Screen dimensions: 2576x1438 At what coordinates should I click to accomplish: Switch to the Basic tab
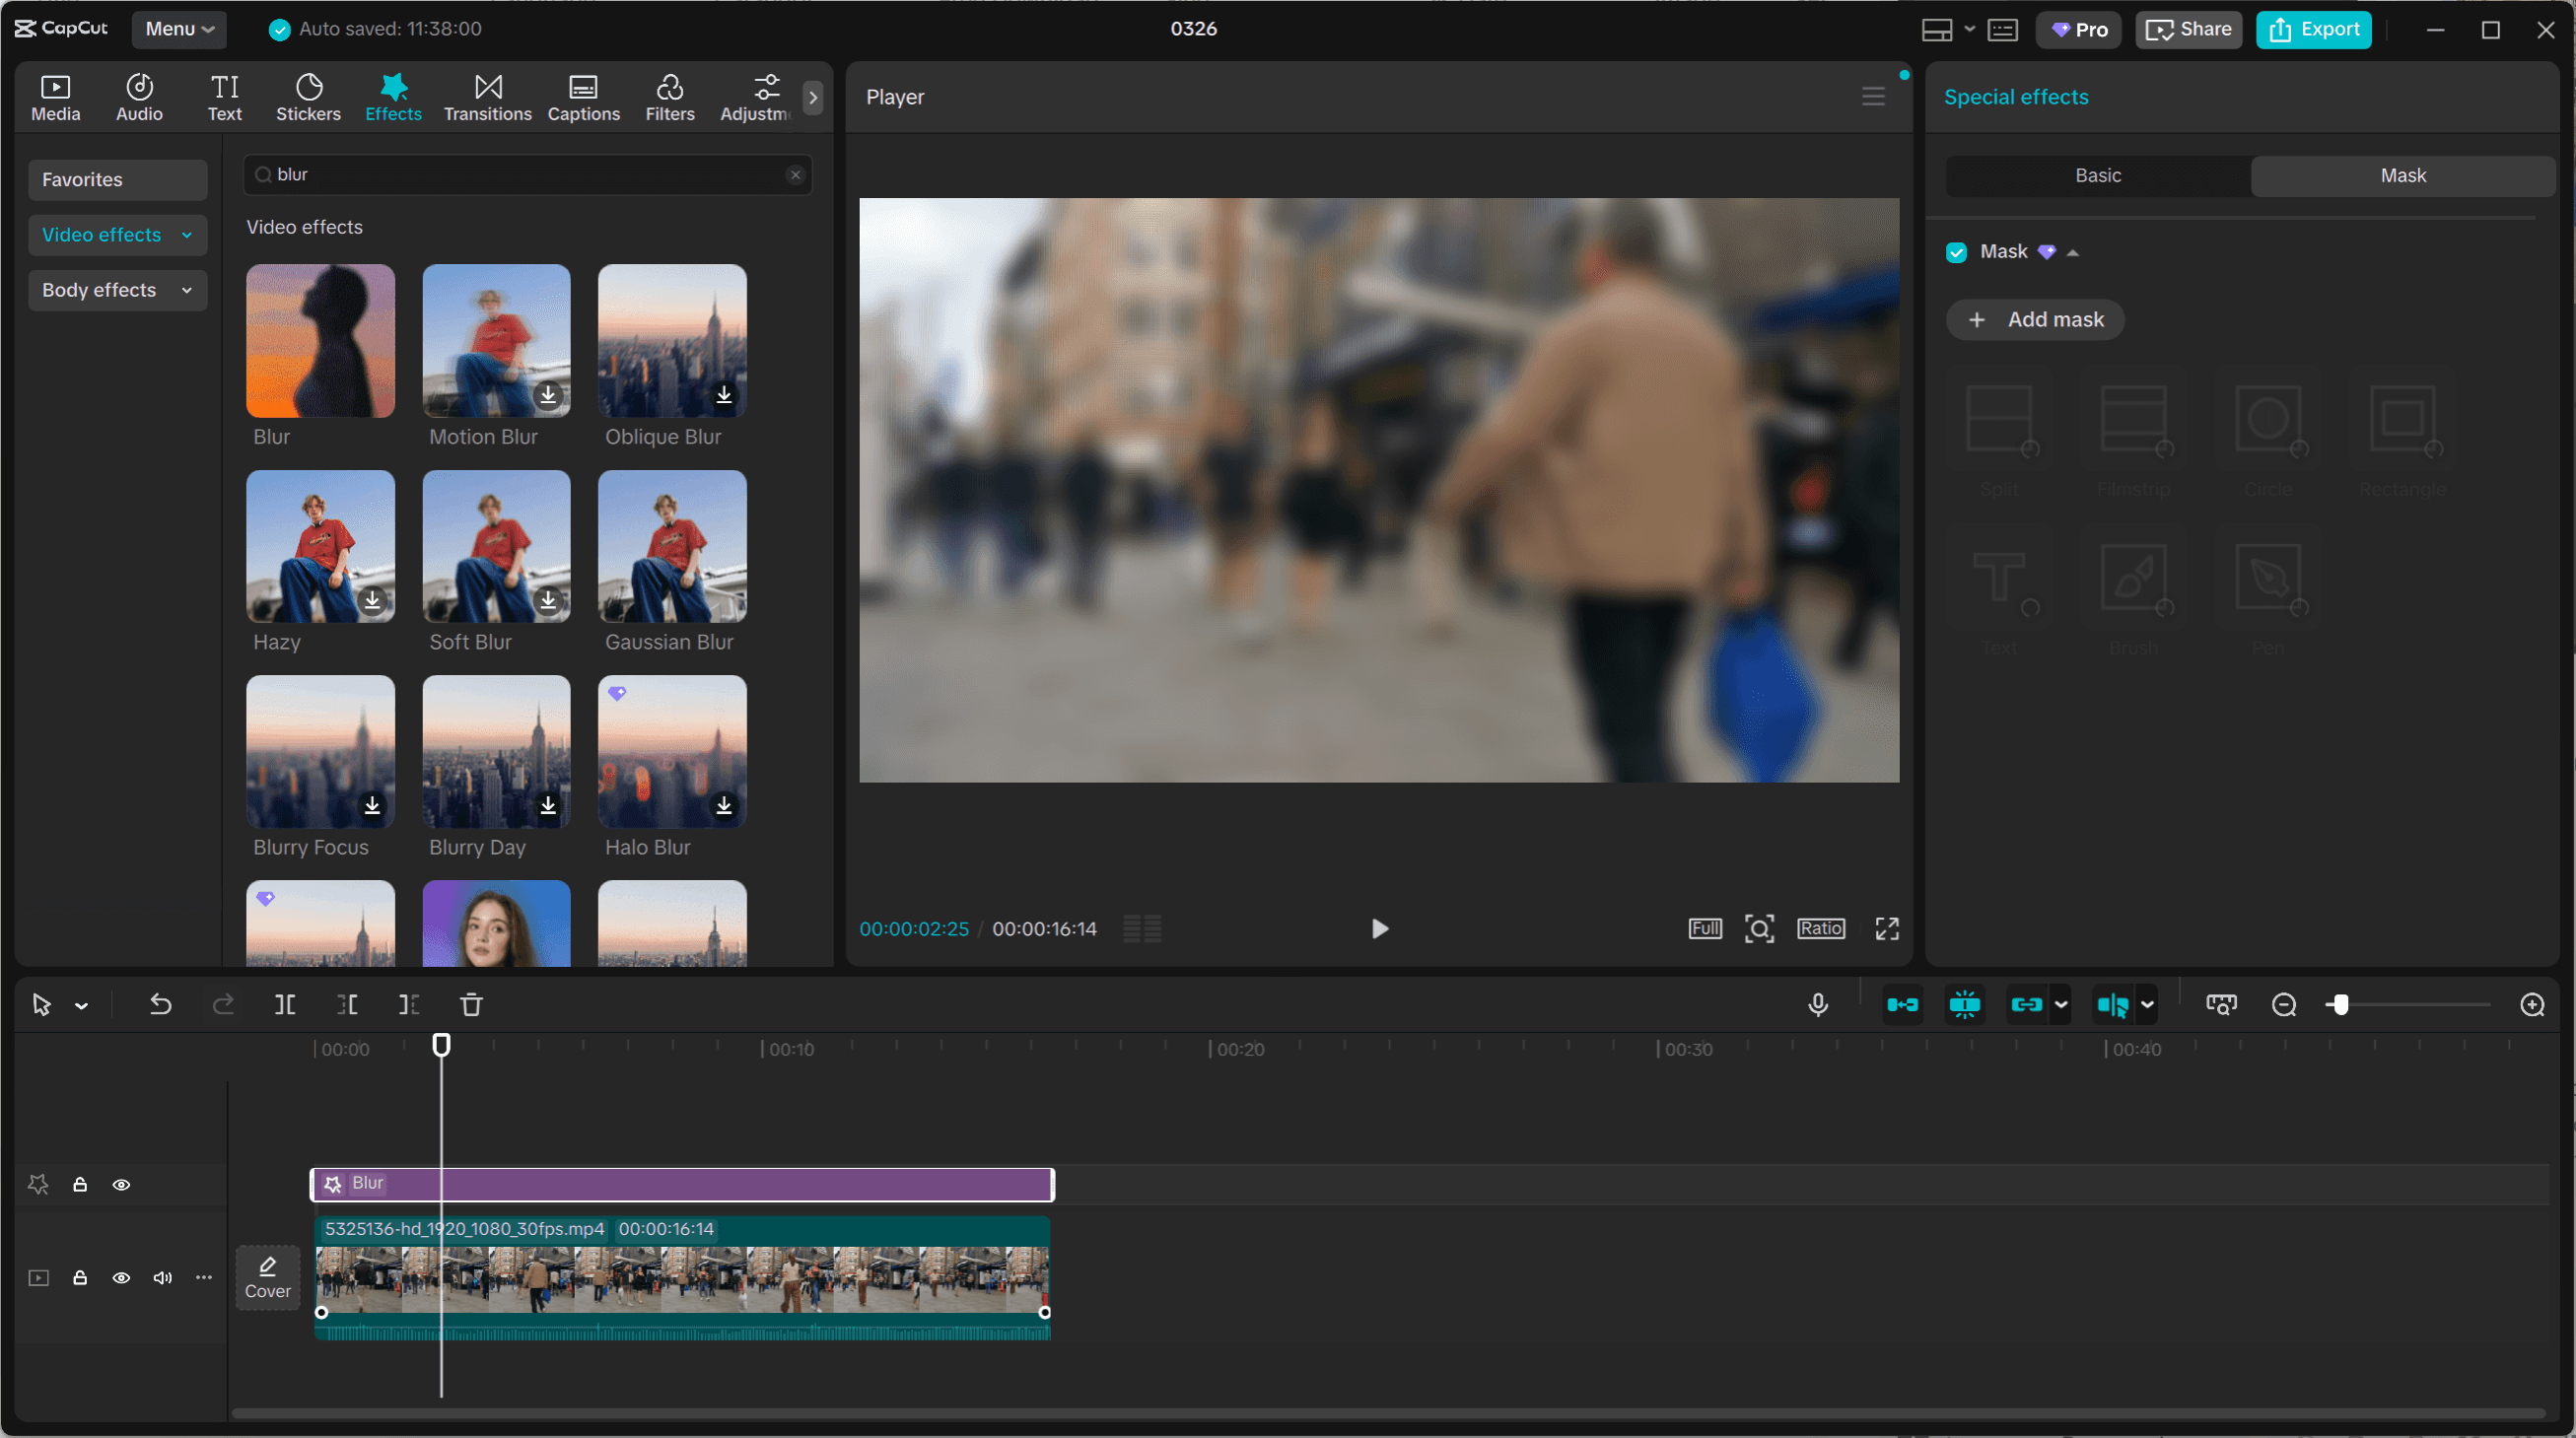pos(2098,175)
